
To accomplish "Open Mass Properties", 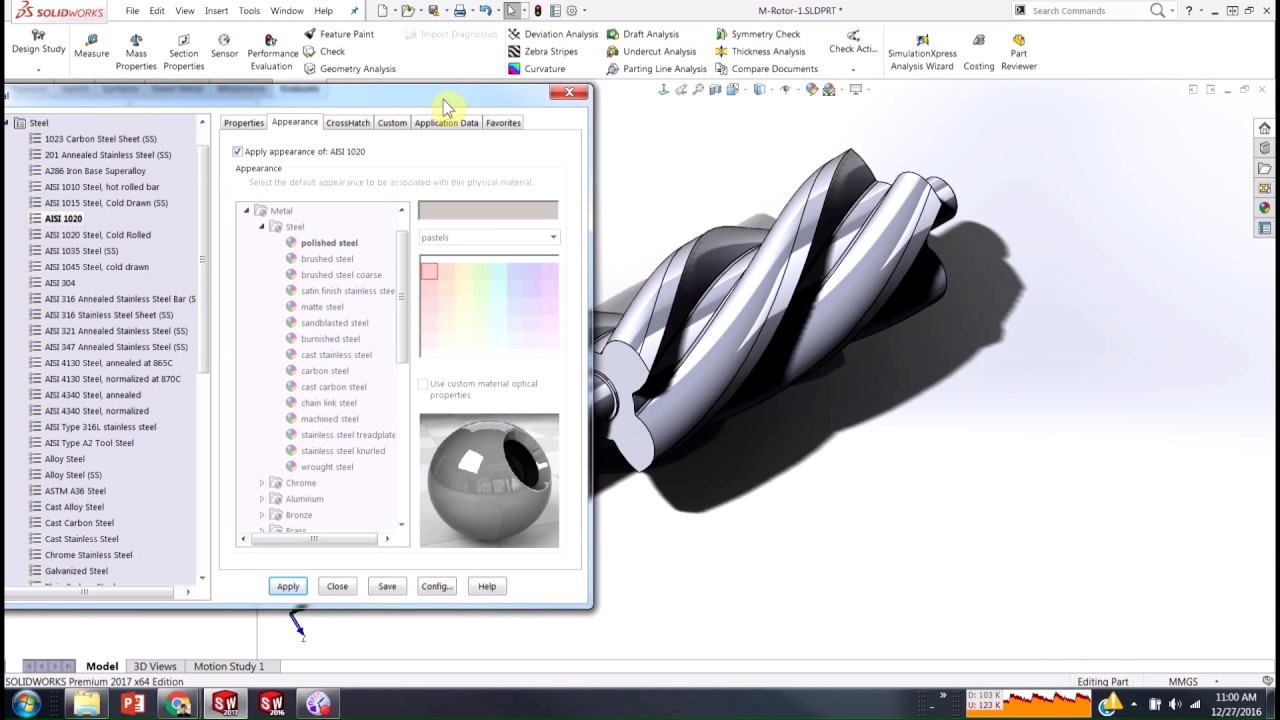I will pos(136,52).
